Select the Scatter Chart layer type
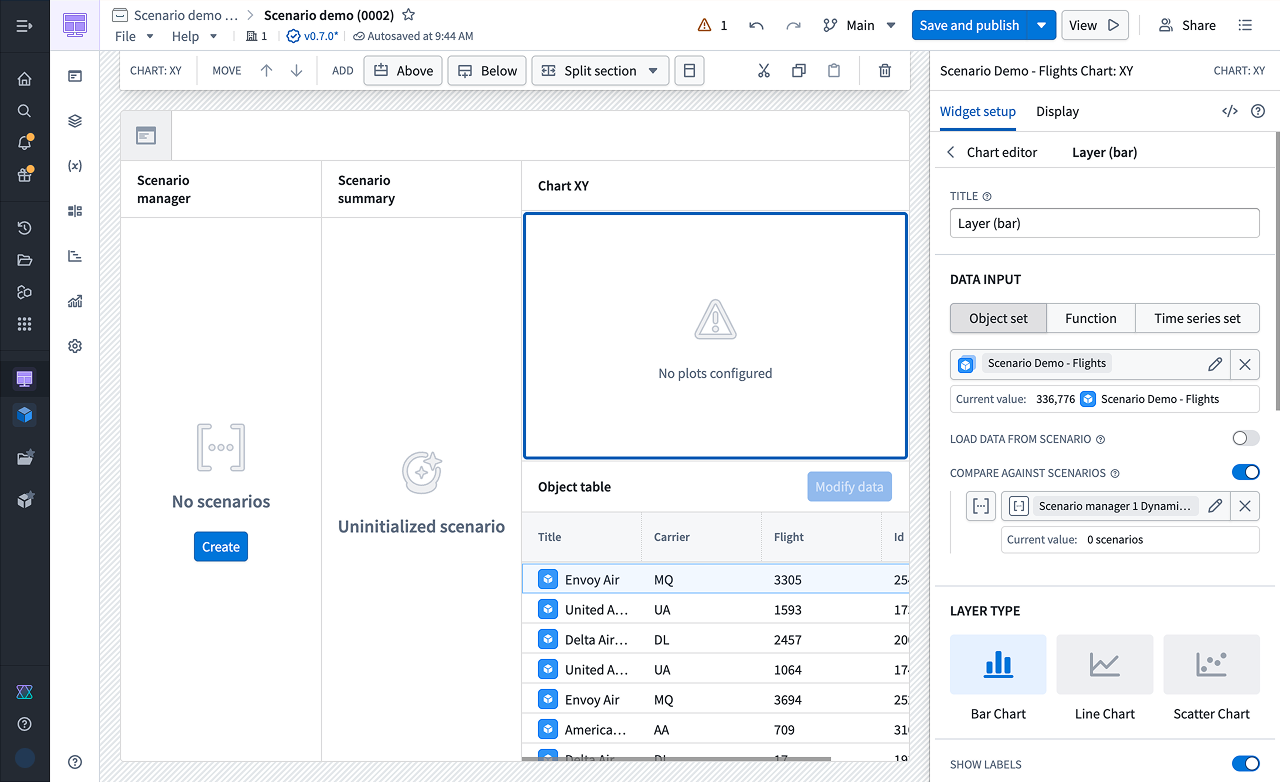The image size is (1280, 782). pyautogui.click(x=1211, y=679)
